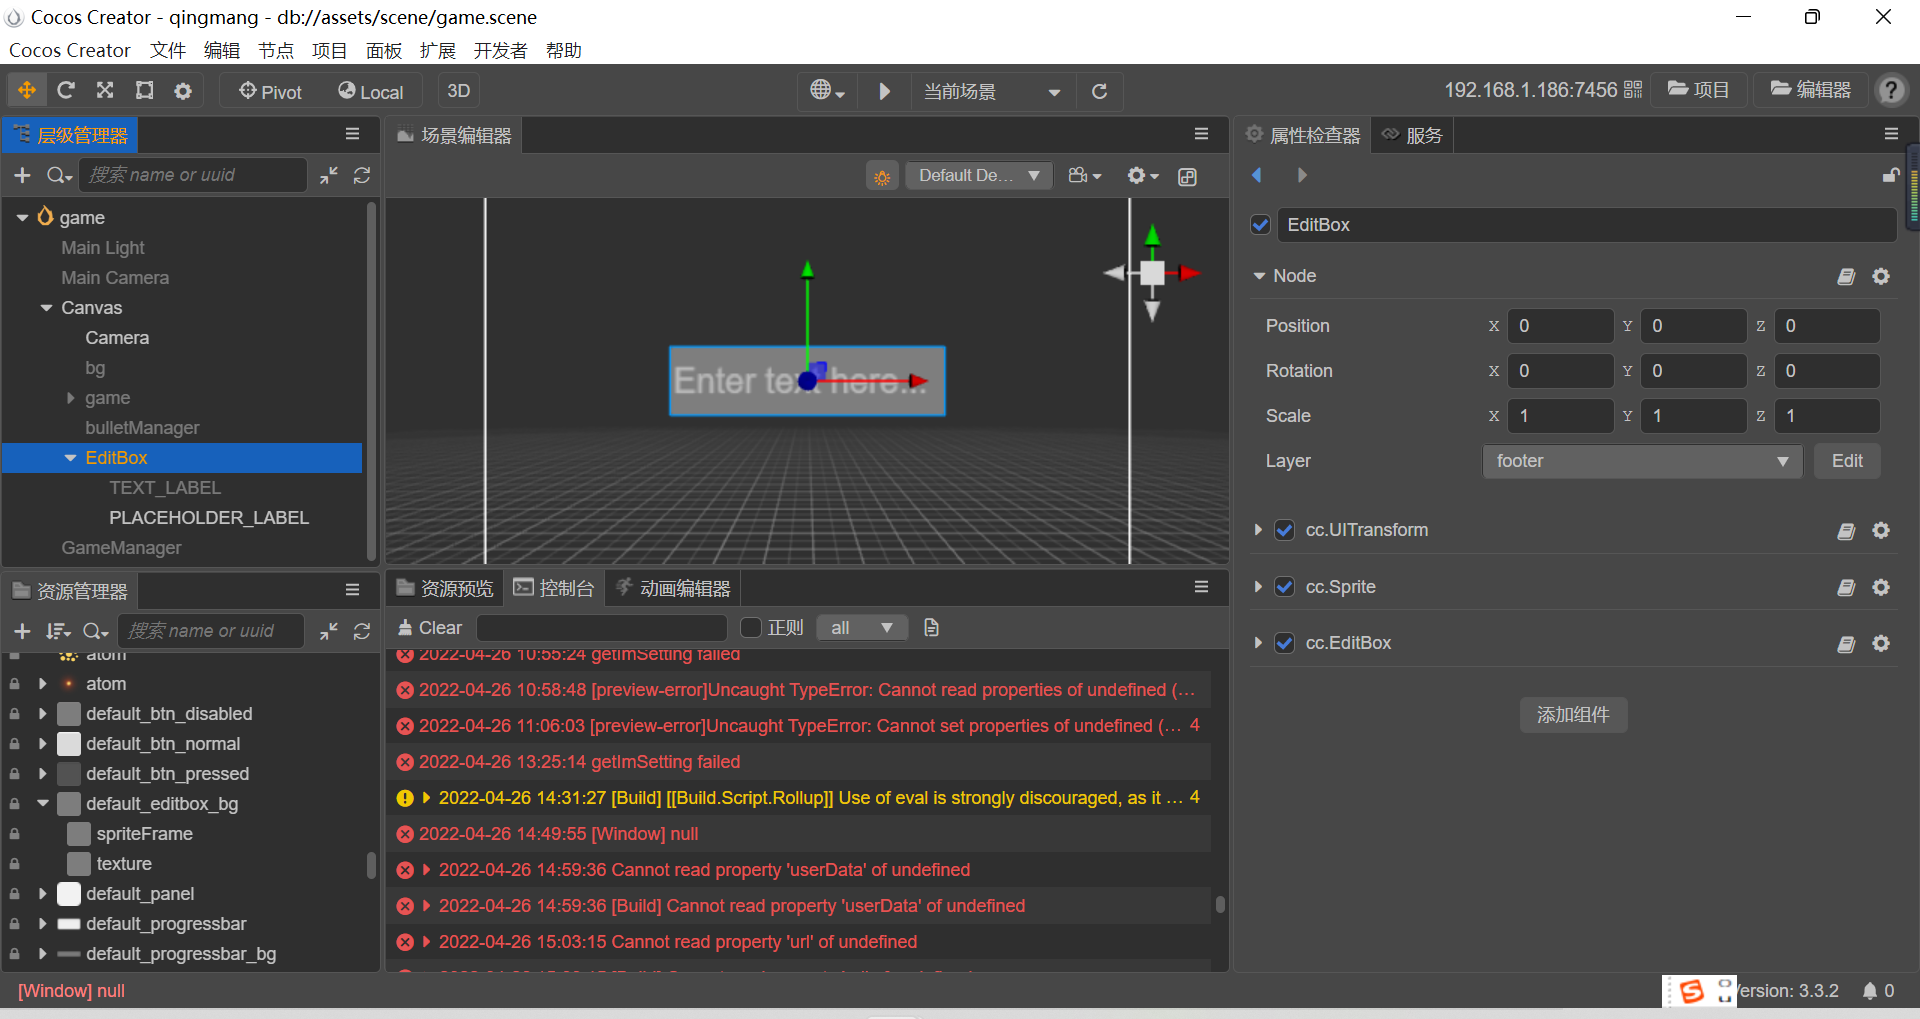Refresh the hierarchy panel
This screenshot has width=1920, height=1019.
coord(362,176)
